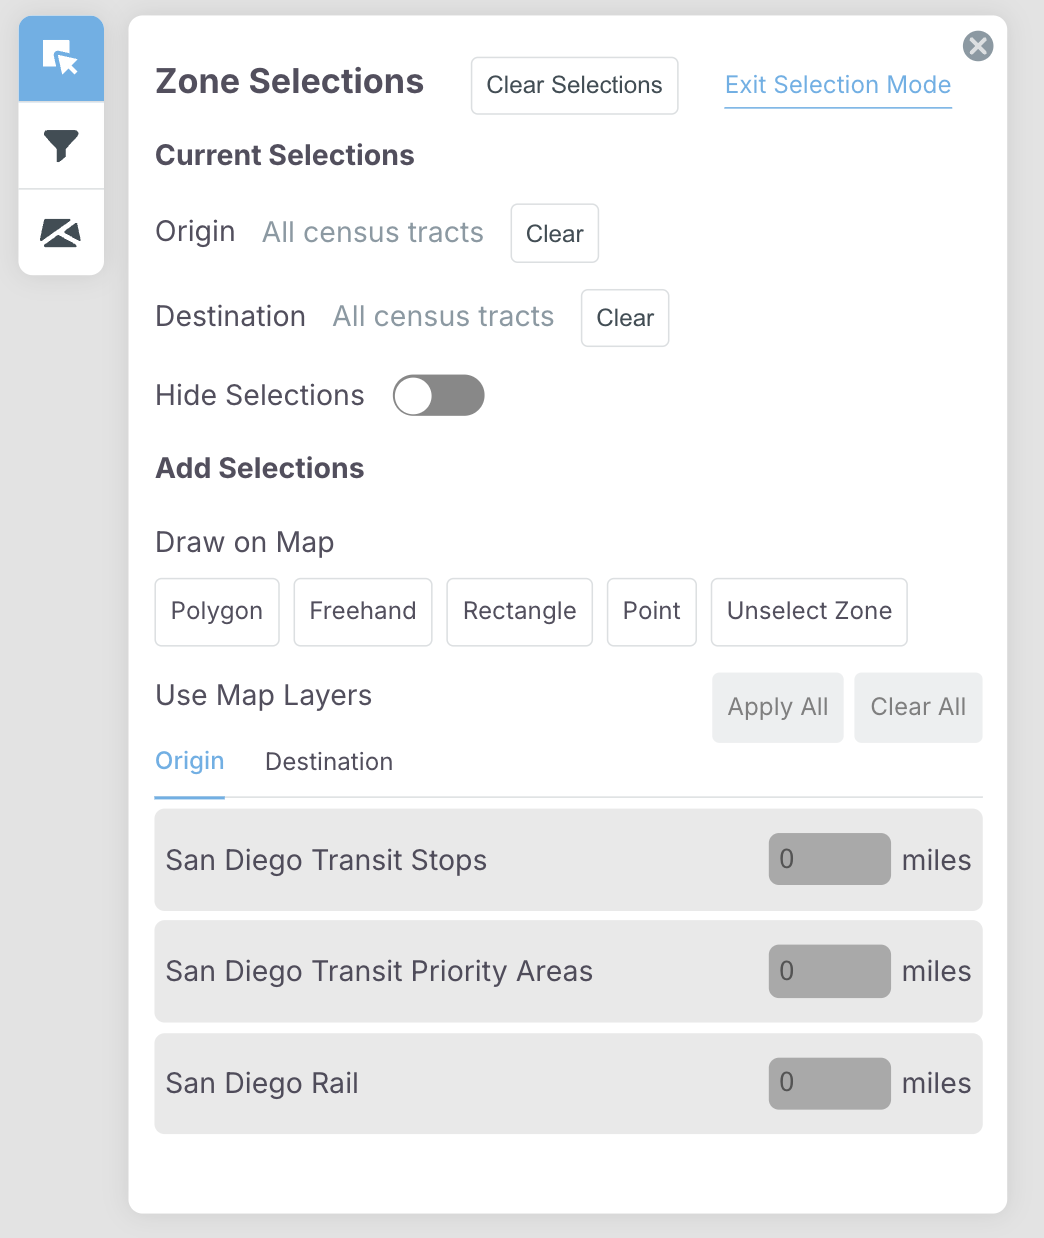1044x1238 pixels.
Task: Click the San Diego Transit Stops miles field
Action: [829, 859]
